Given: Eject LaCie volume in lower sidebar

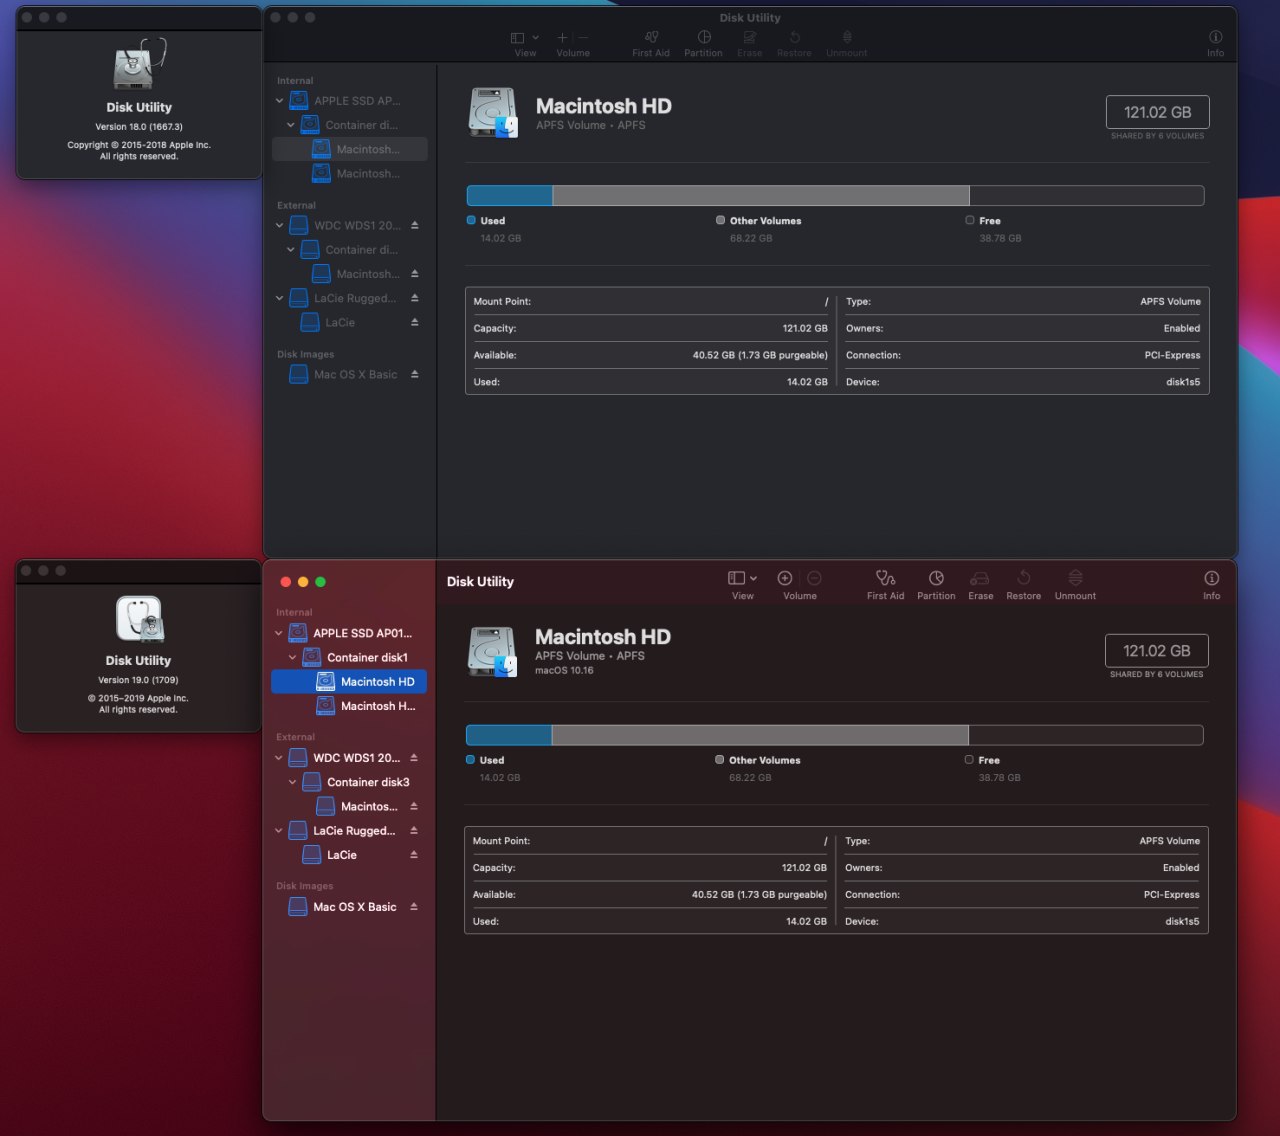Looking at the screenshot, I should [x=414, y=855].
